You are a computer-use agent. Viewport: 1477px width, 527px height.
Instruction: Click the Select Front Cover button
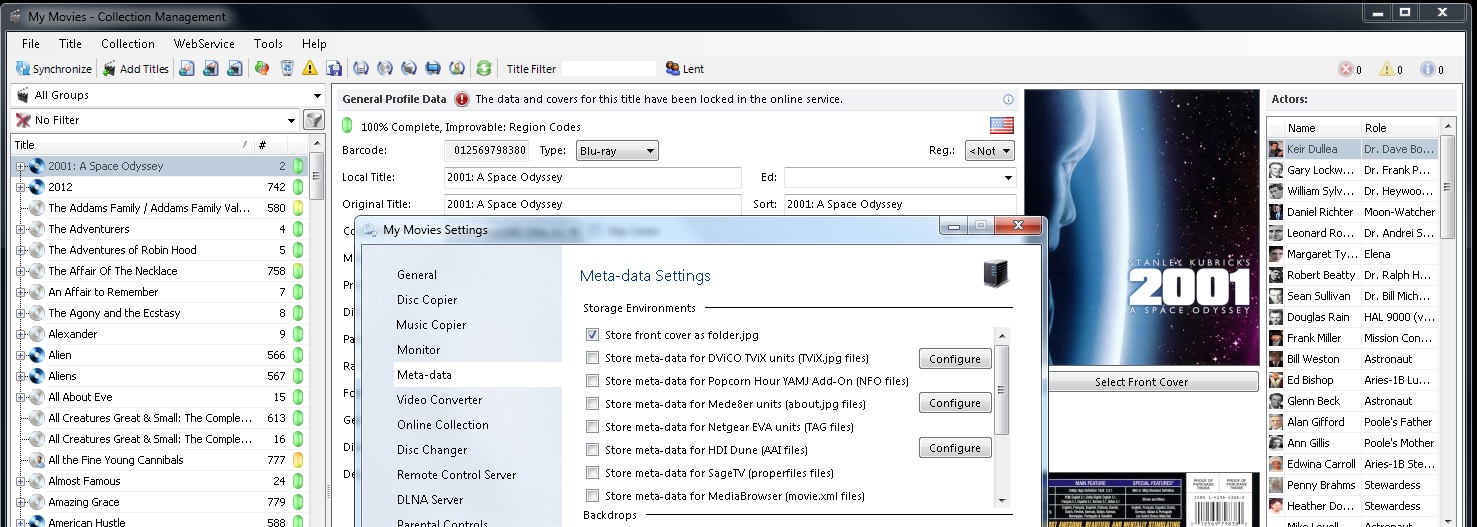tap(1141, 382)
